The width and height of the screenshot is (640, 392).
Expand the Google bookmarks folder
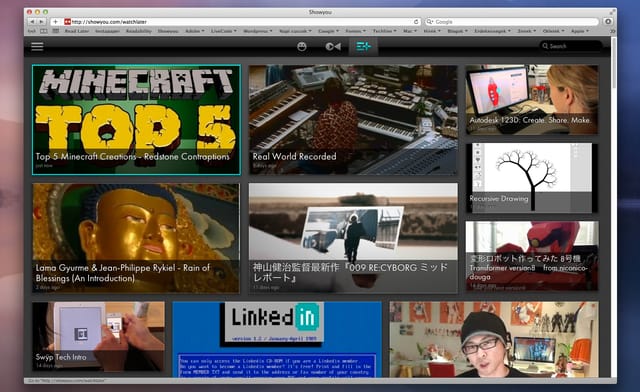(x=328, y=31)
